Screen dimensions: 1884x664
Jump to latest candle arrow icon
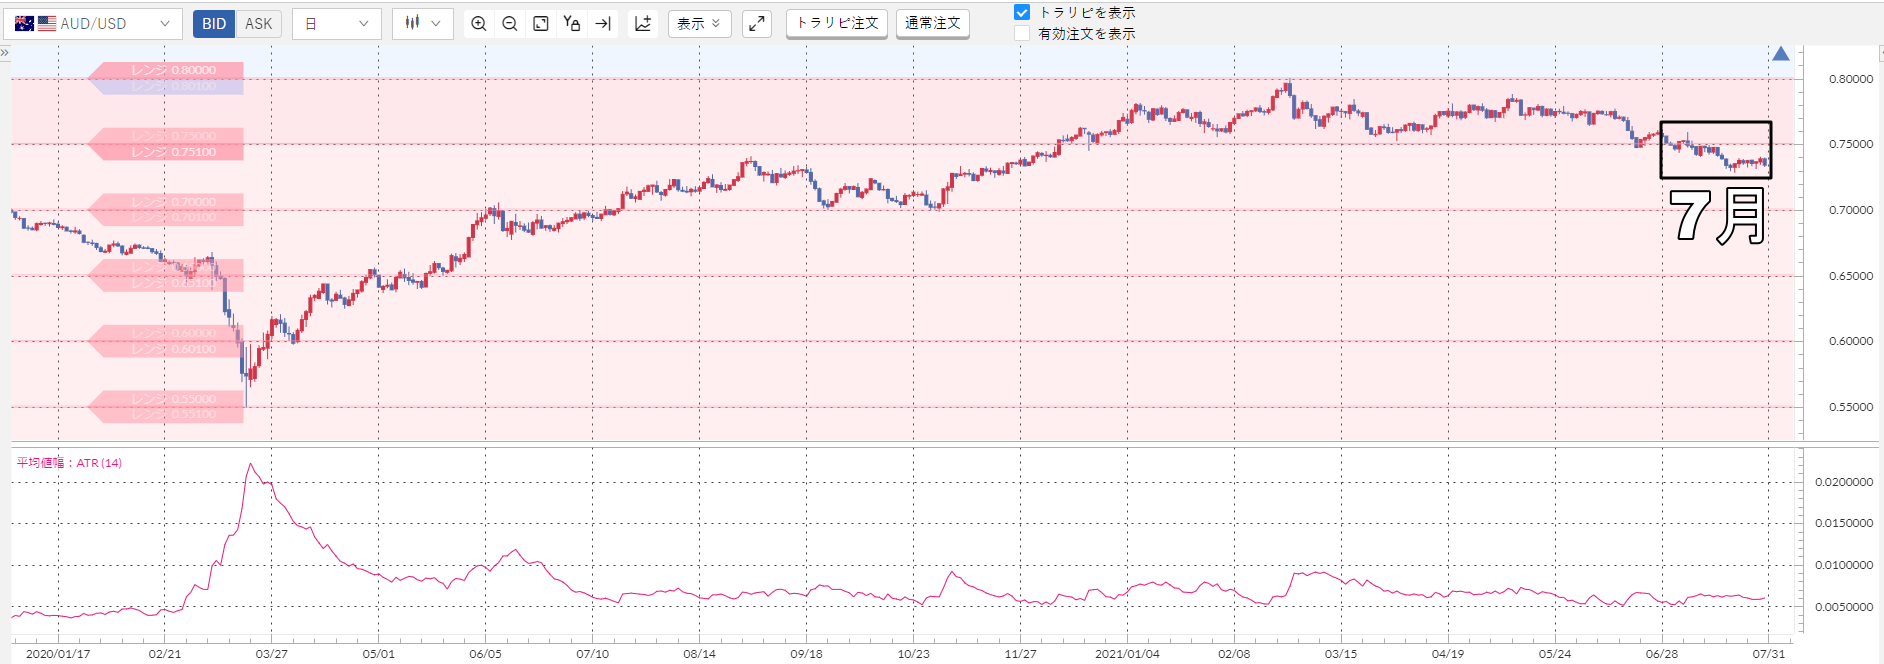[603, 24]
